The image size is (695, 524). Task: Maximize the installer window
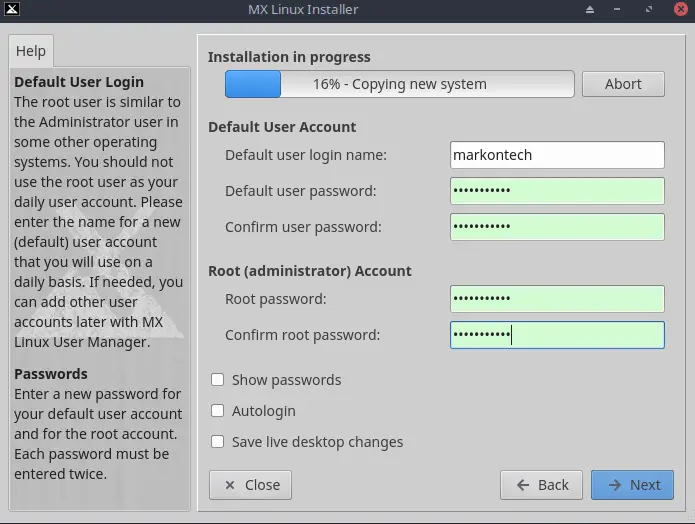[649, 9]
